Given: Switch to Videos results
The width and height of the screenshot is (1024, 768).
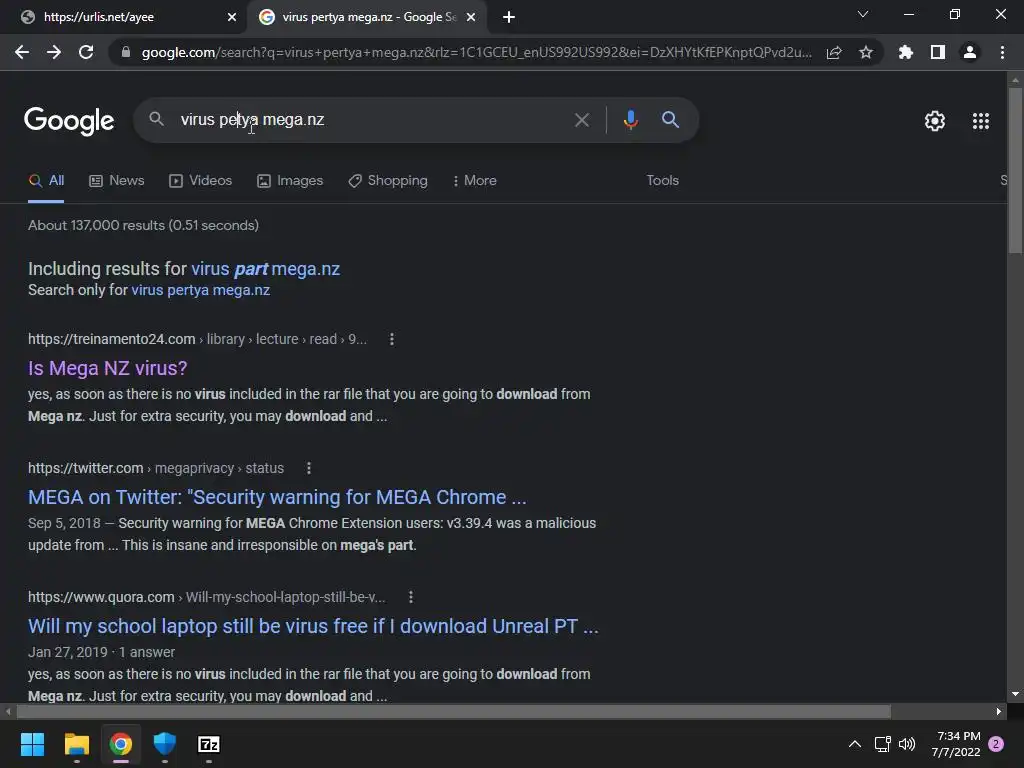Looking at the screenshot, I should pyautogui.click(x=200, y=181).
